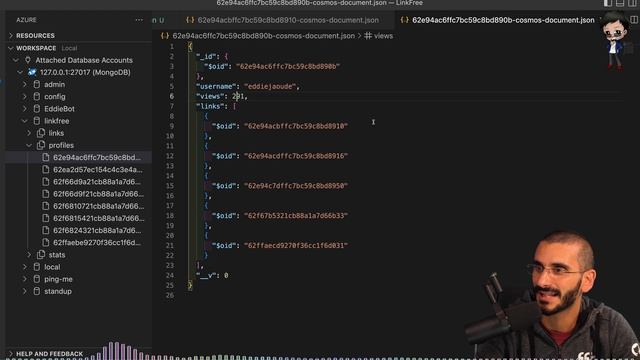Collapse the profiles collection chevron

[29, 145]
